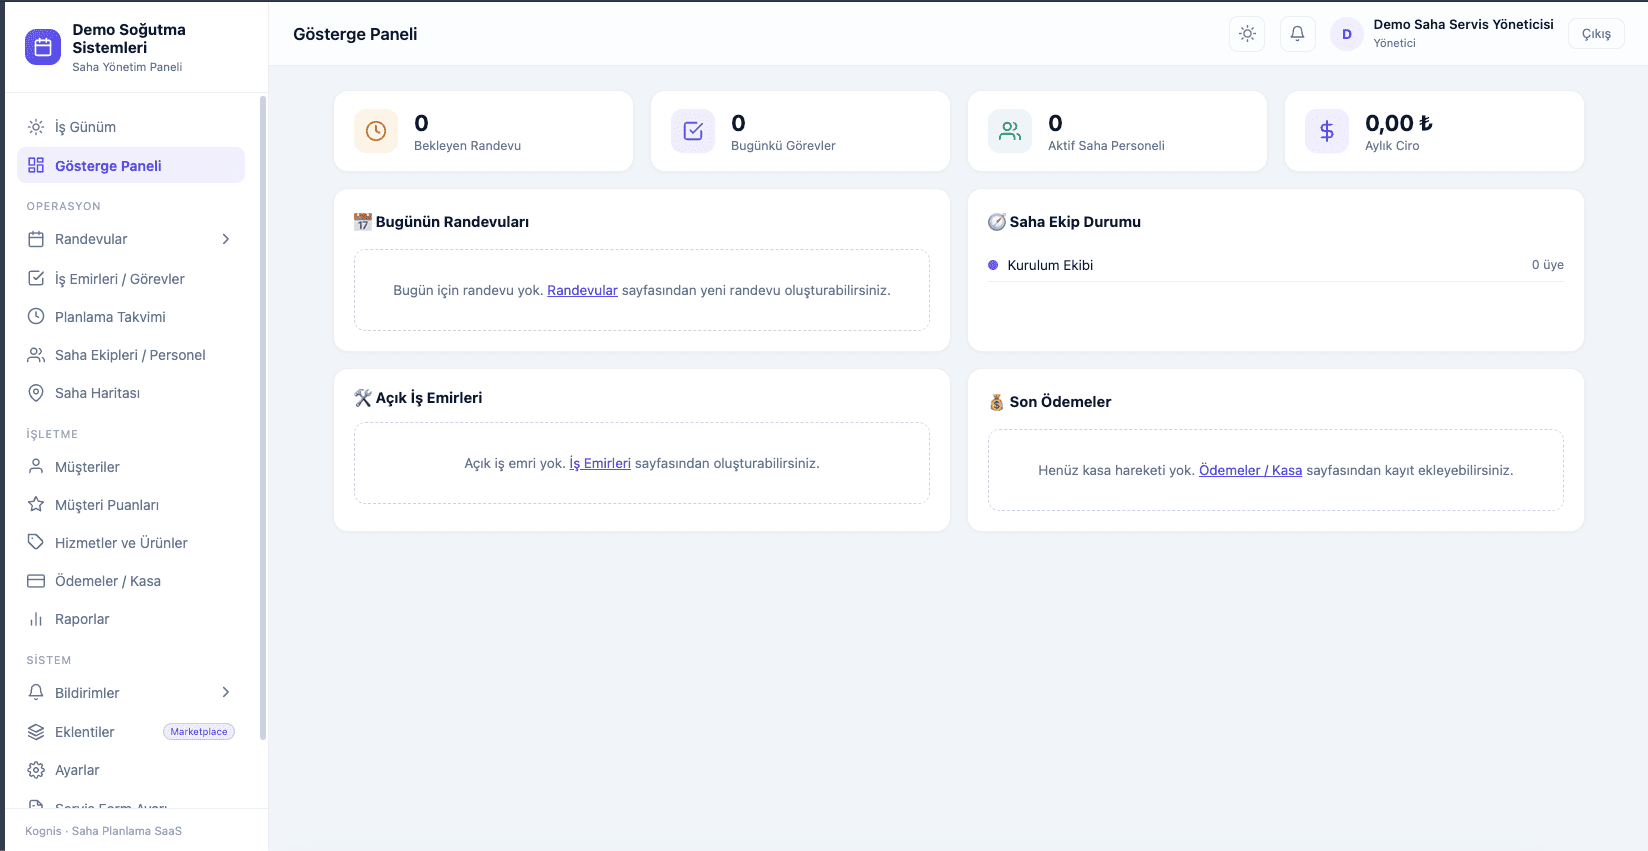
Task: Click the checkbox icon on Bugünkü Görevler card
Action: 693,131
